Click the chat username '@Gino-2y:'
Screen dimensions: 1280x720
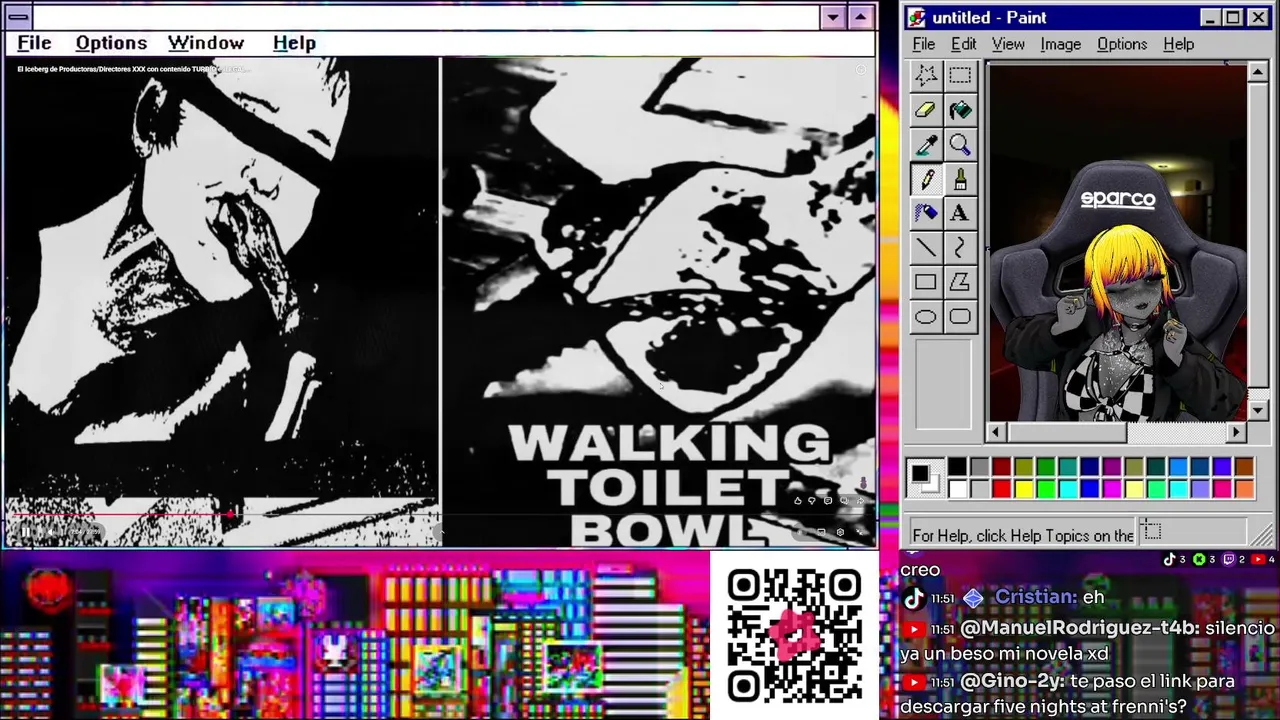tap(1012, 682)
